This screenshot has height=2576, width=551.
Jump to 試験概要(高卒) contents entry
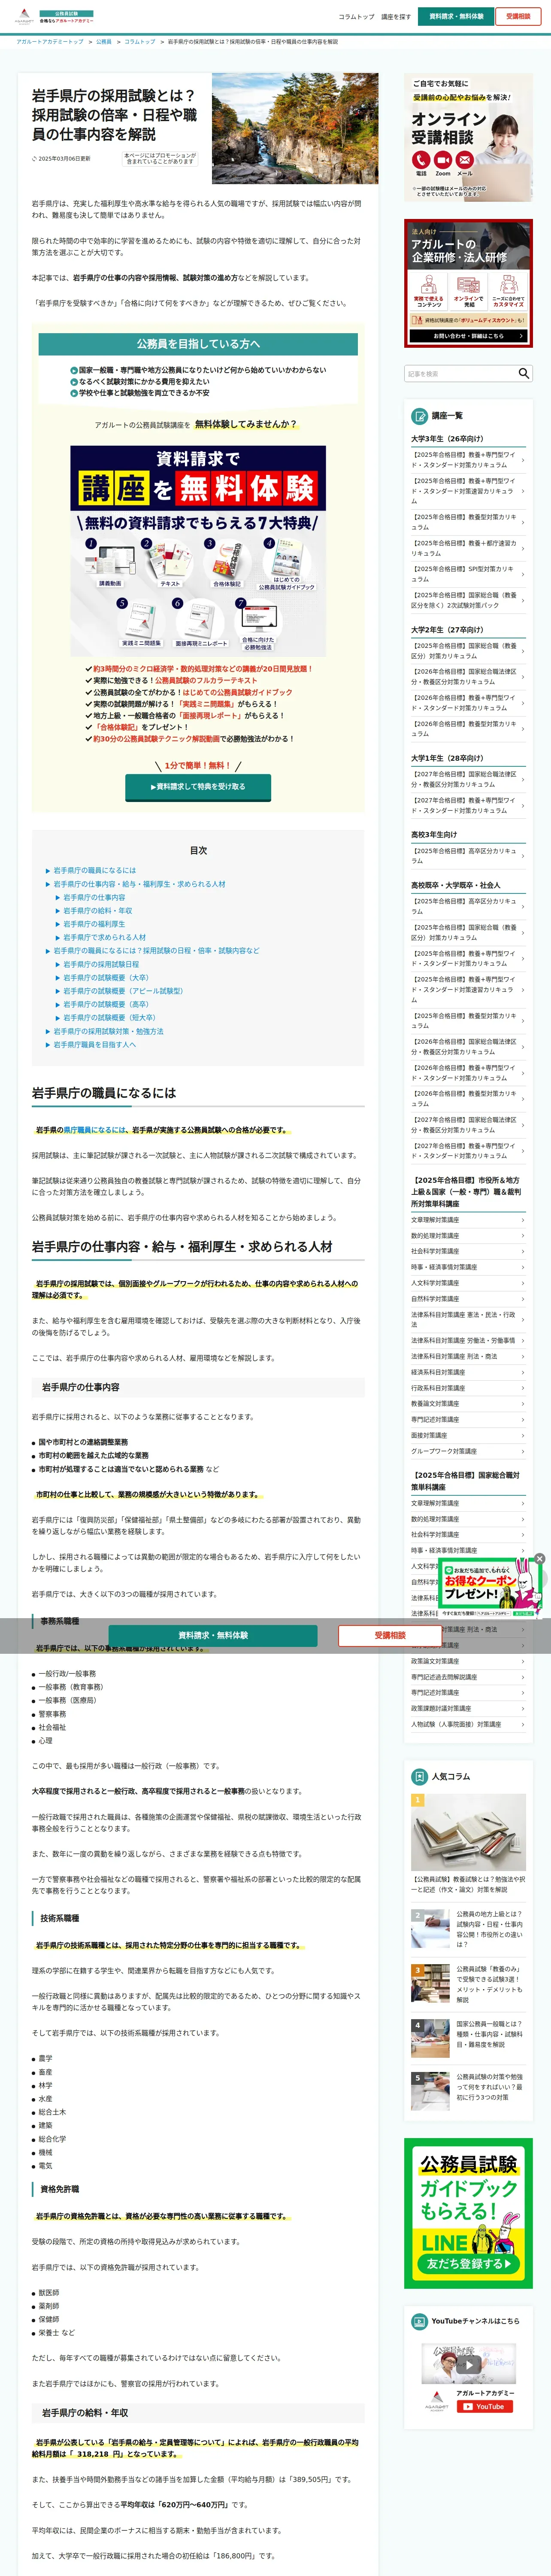coord(106,1004)
